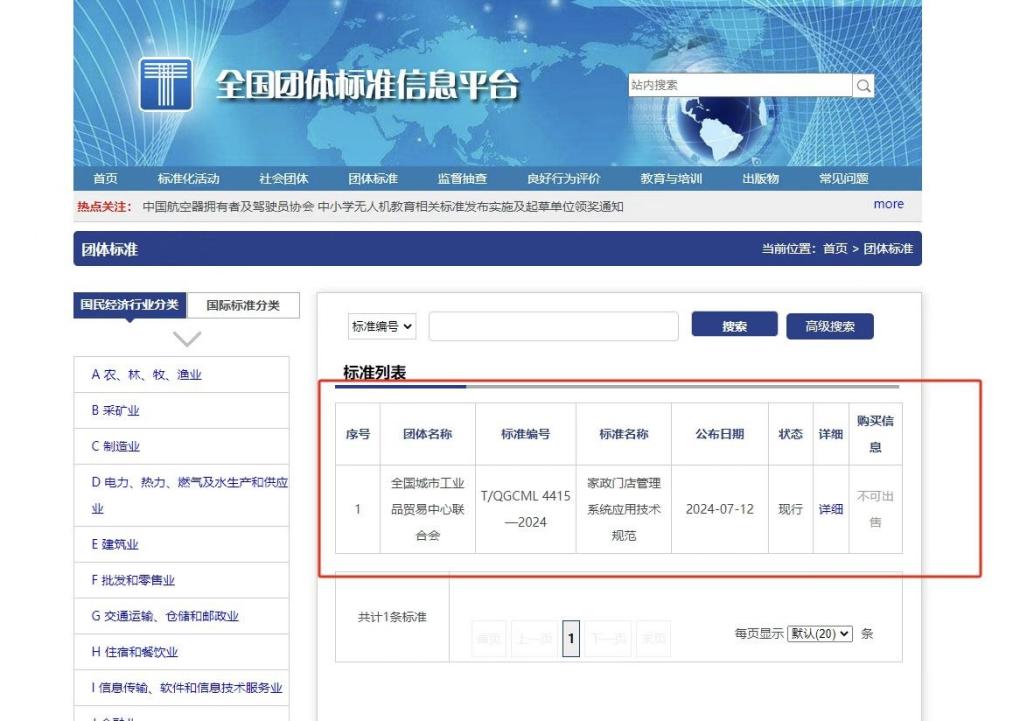Click the platform logo icon
Screen dimensions: 1013x721
(165, 83)
